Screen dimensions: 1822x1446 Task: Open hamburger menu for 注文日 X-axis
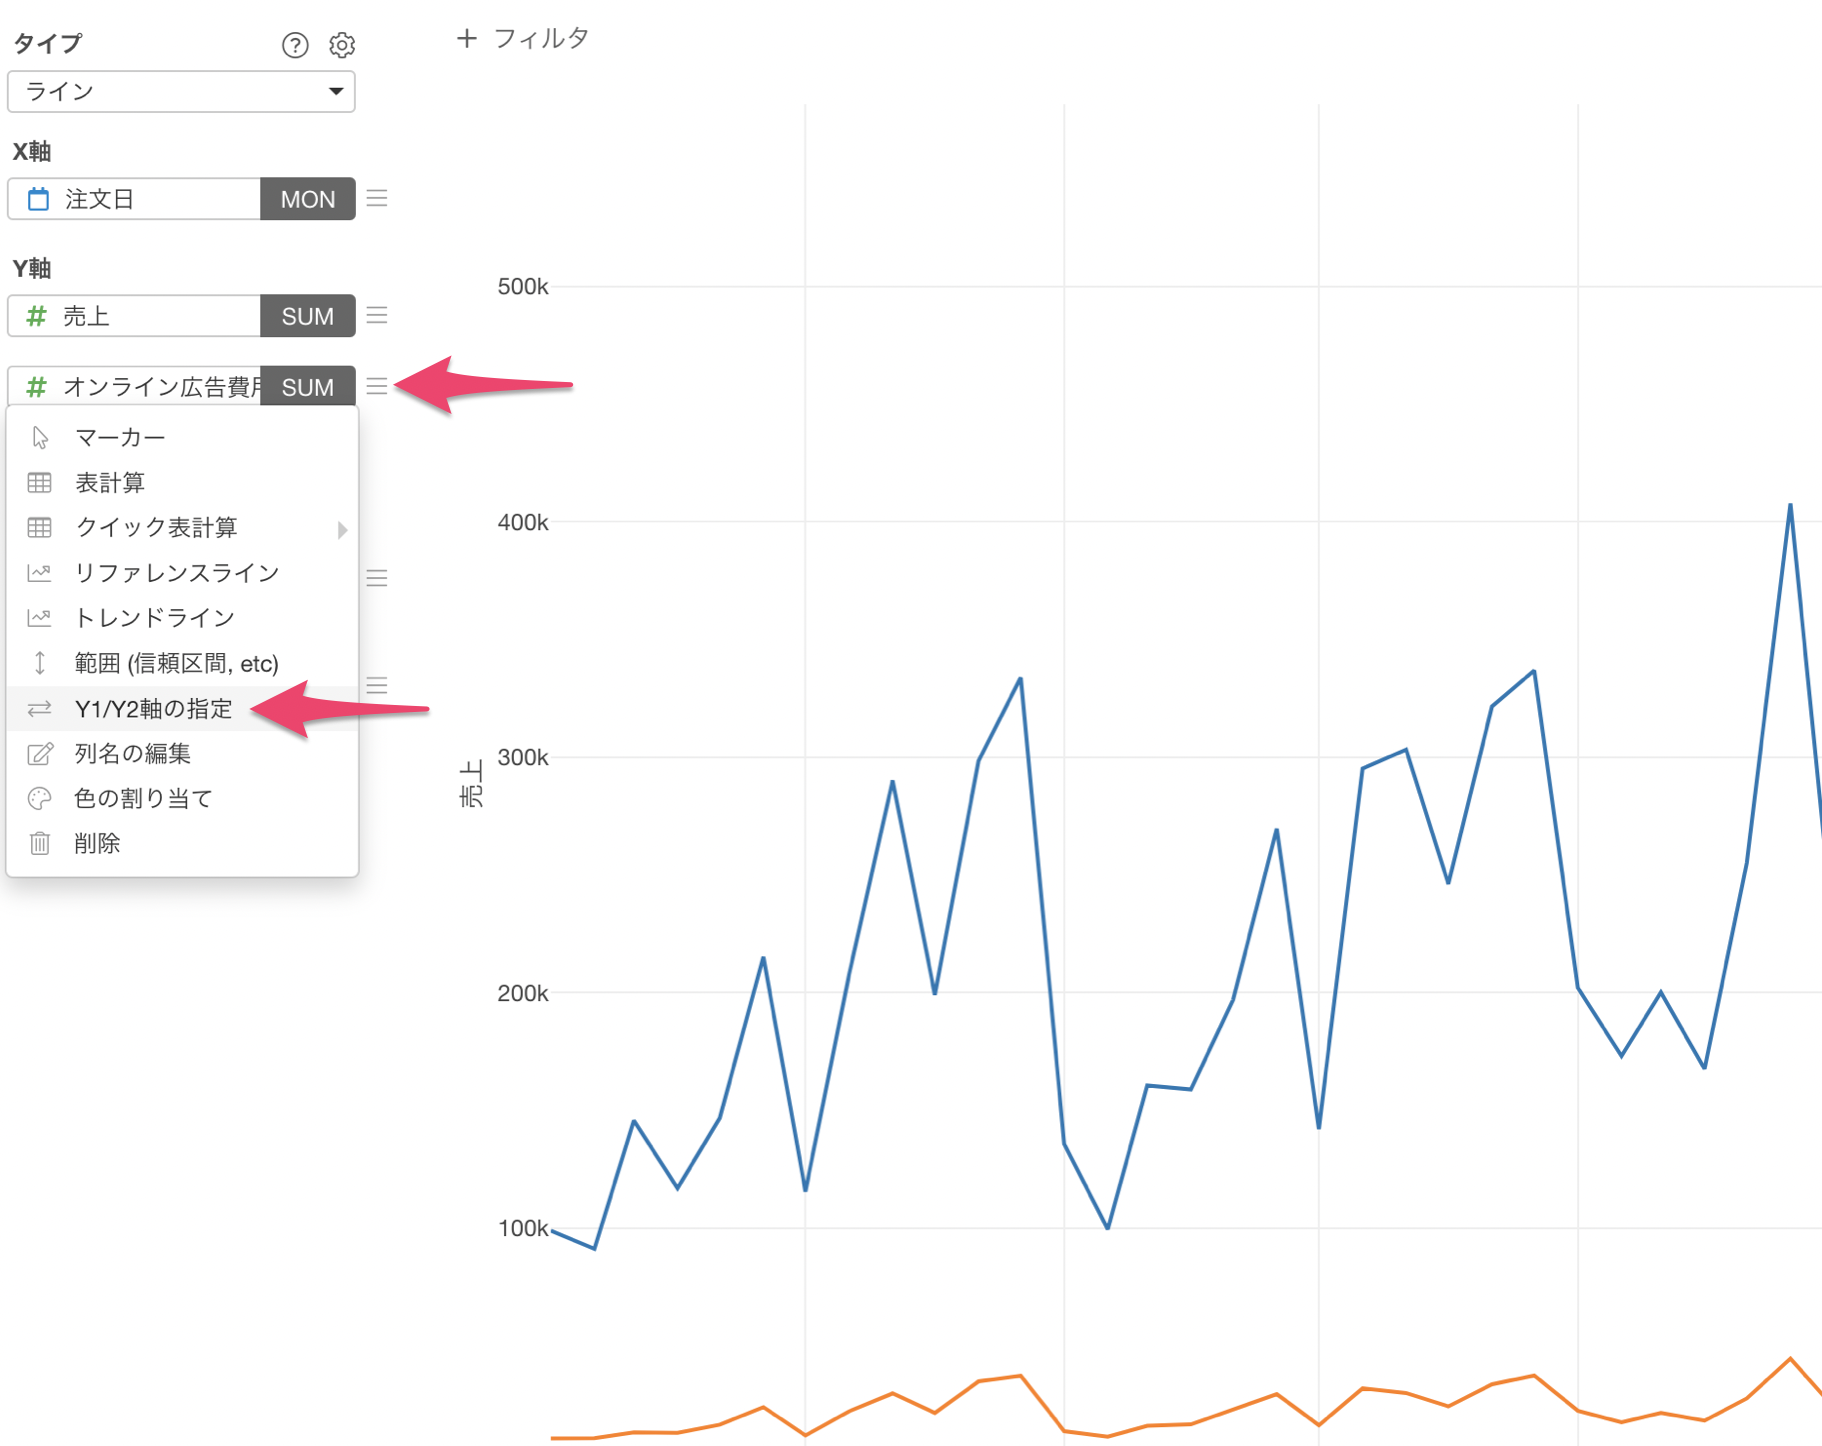coord(377,198)
